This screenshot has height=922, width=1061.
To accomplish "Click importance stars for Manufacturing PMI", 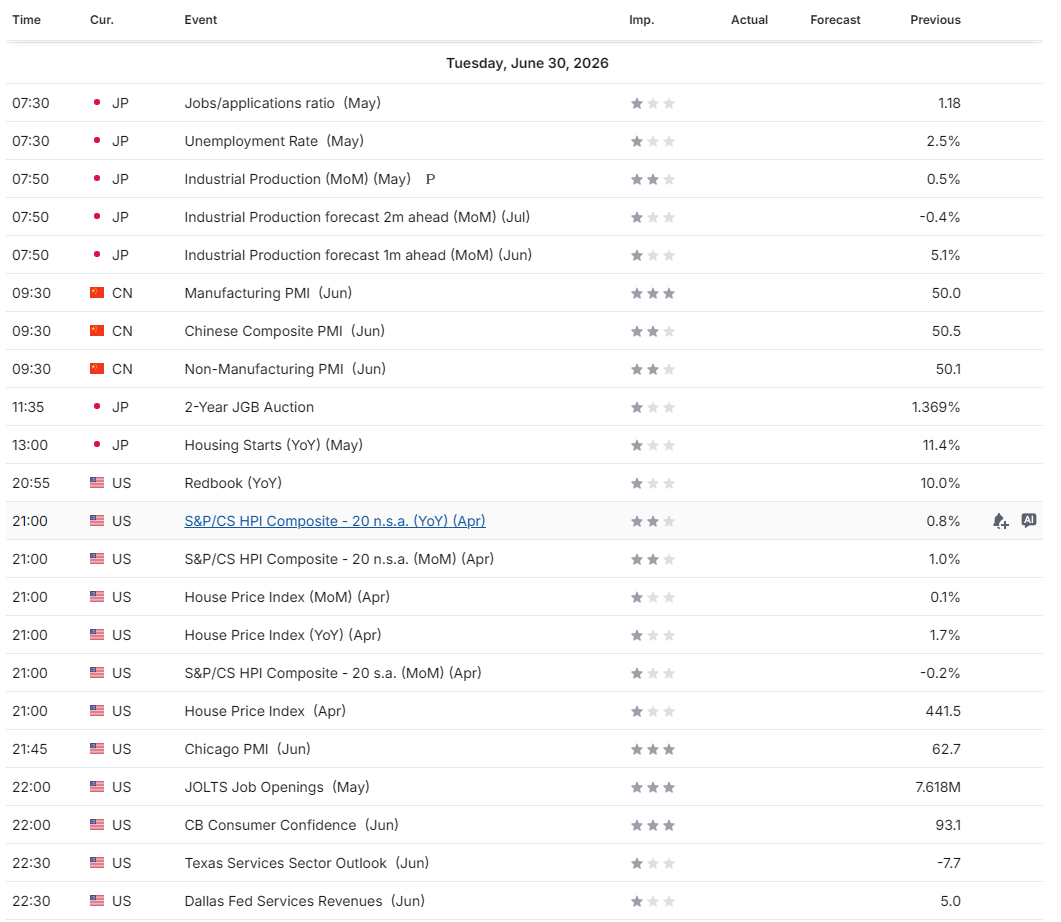I will click(x=653, y=293).
